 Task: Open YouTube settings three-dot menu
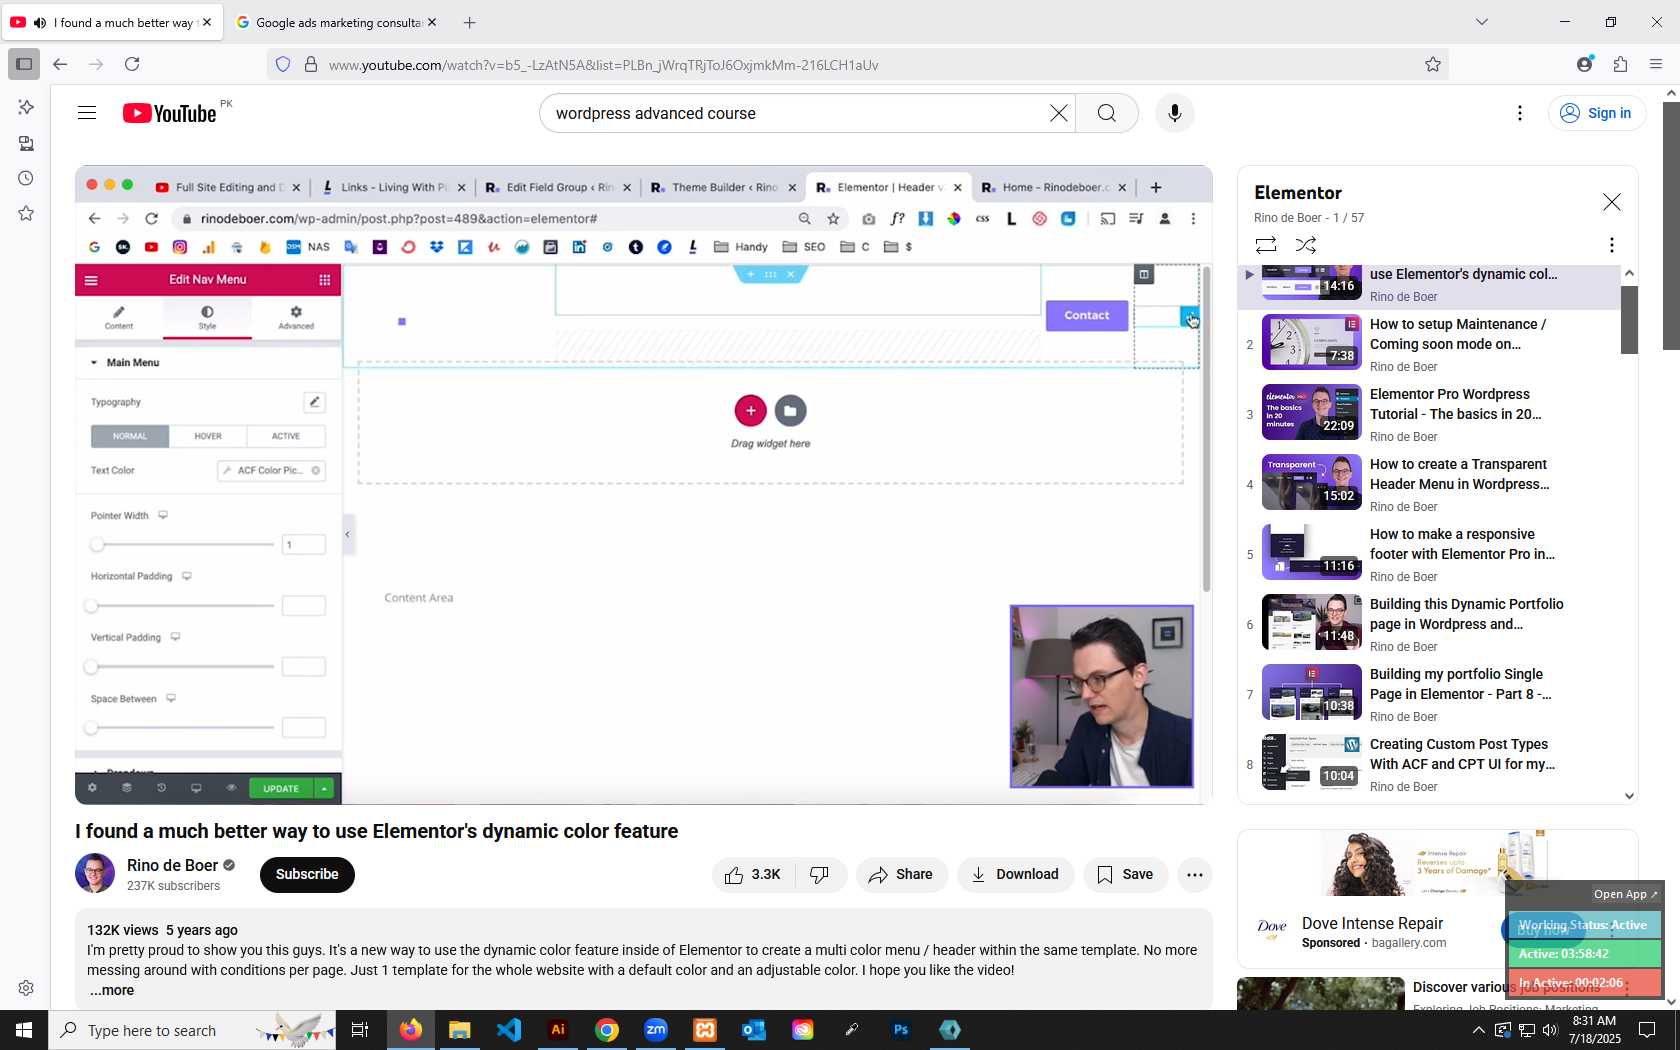1520,113
